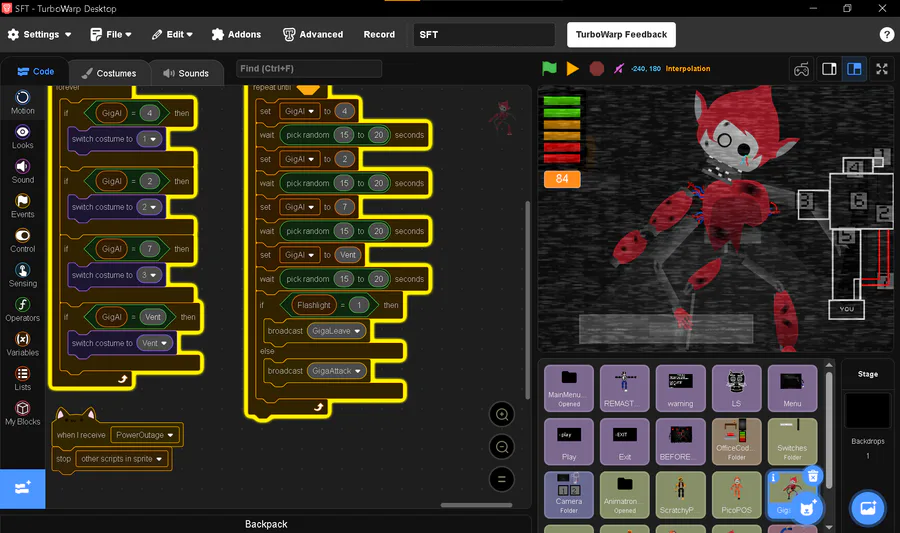Open the Sound block category

[22, 172]
